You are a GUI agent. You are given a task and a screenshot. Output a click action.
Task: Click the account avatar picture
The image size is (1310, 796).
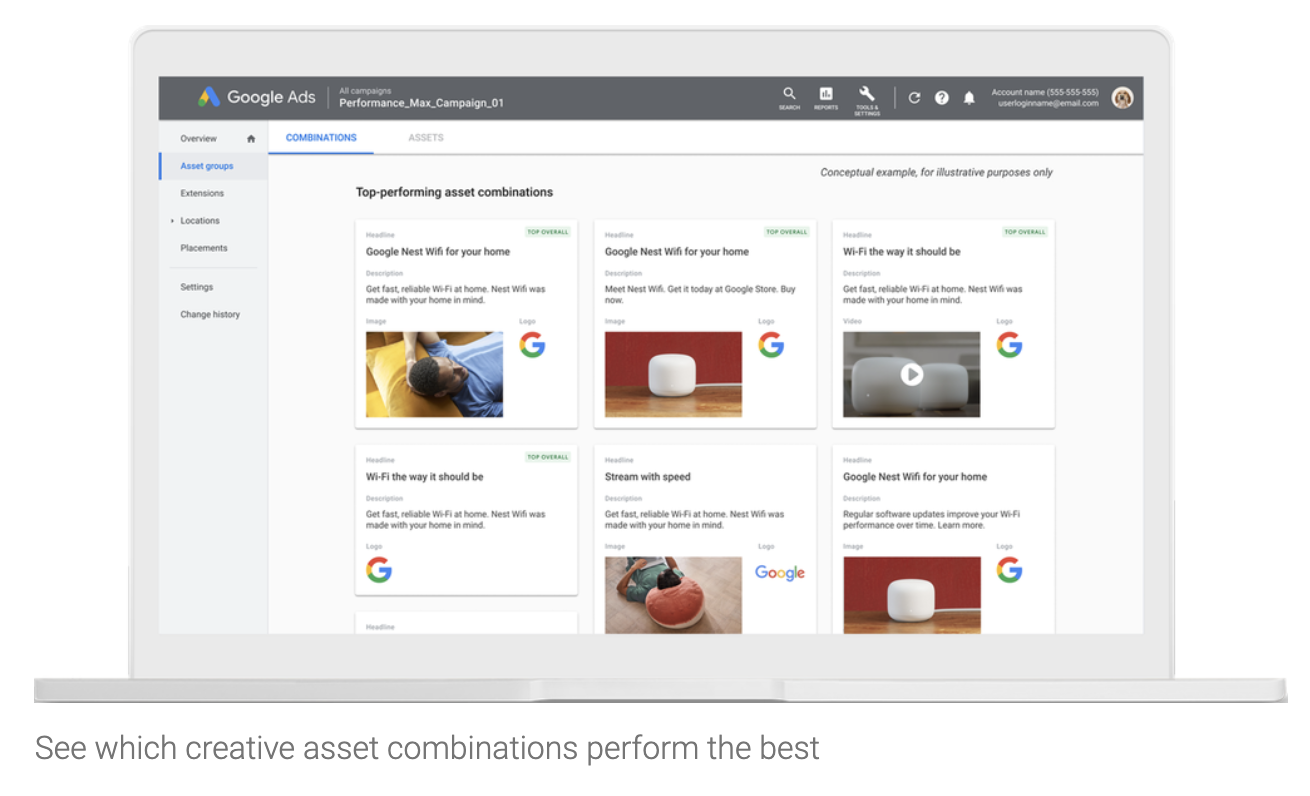pyautogui.click(x=1122, y=97)
